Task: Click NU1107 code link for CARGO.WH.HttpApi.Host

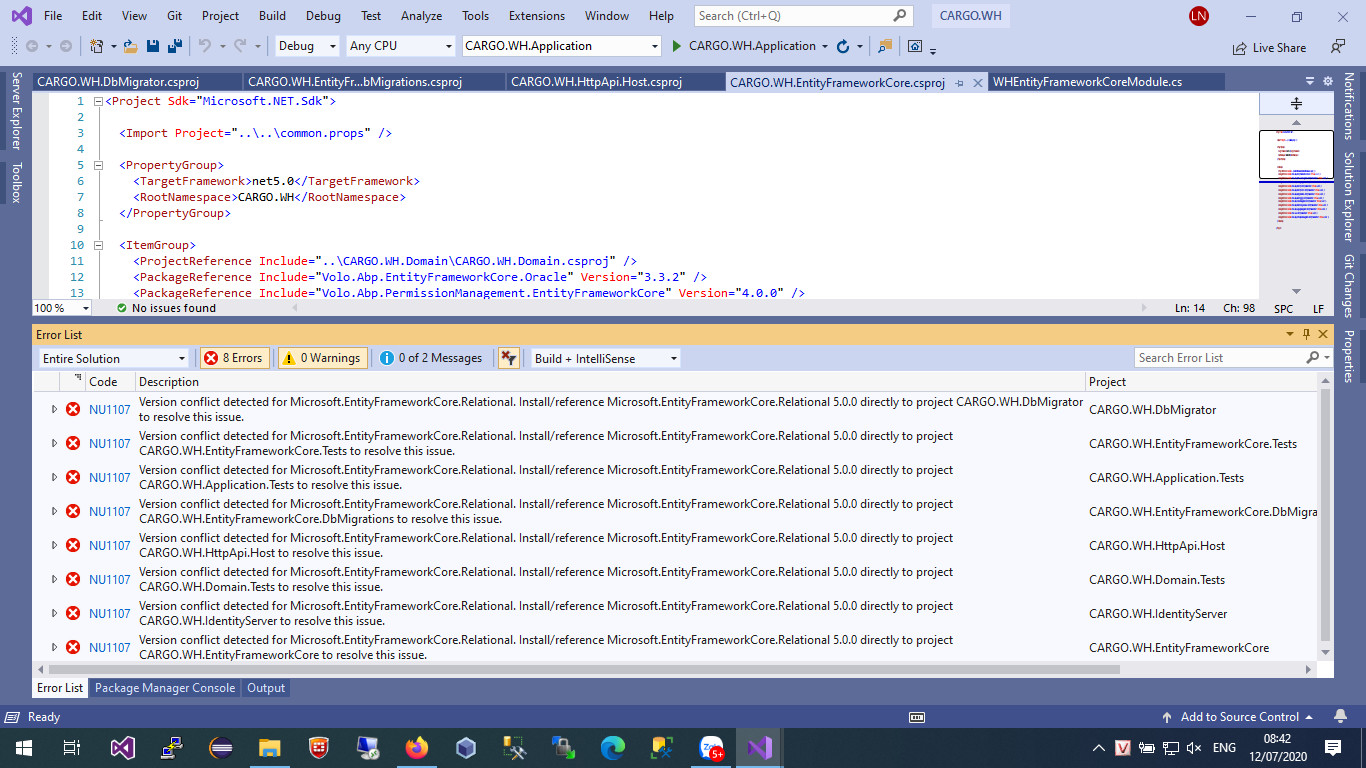Action: 109,546
